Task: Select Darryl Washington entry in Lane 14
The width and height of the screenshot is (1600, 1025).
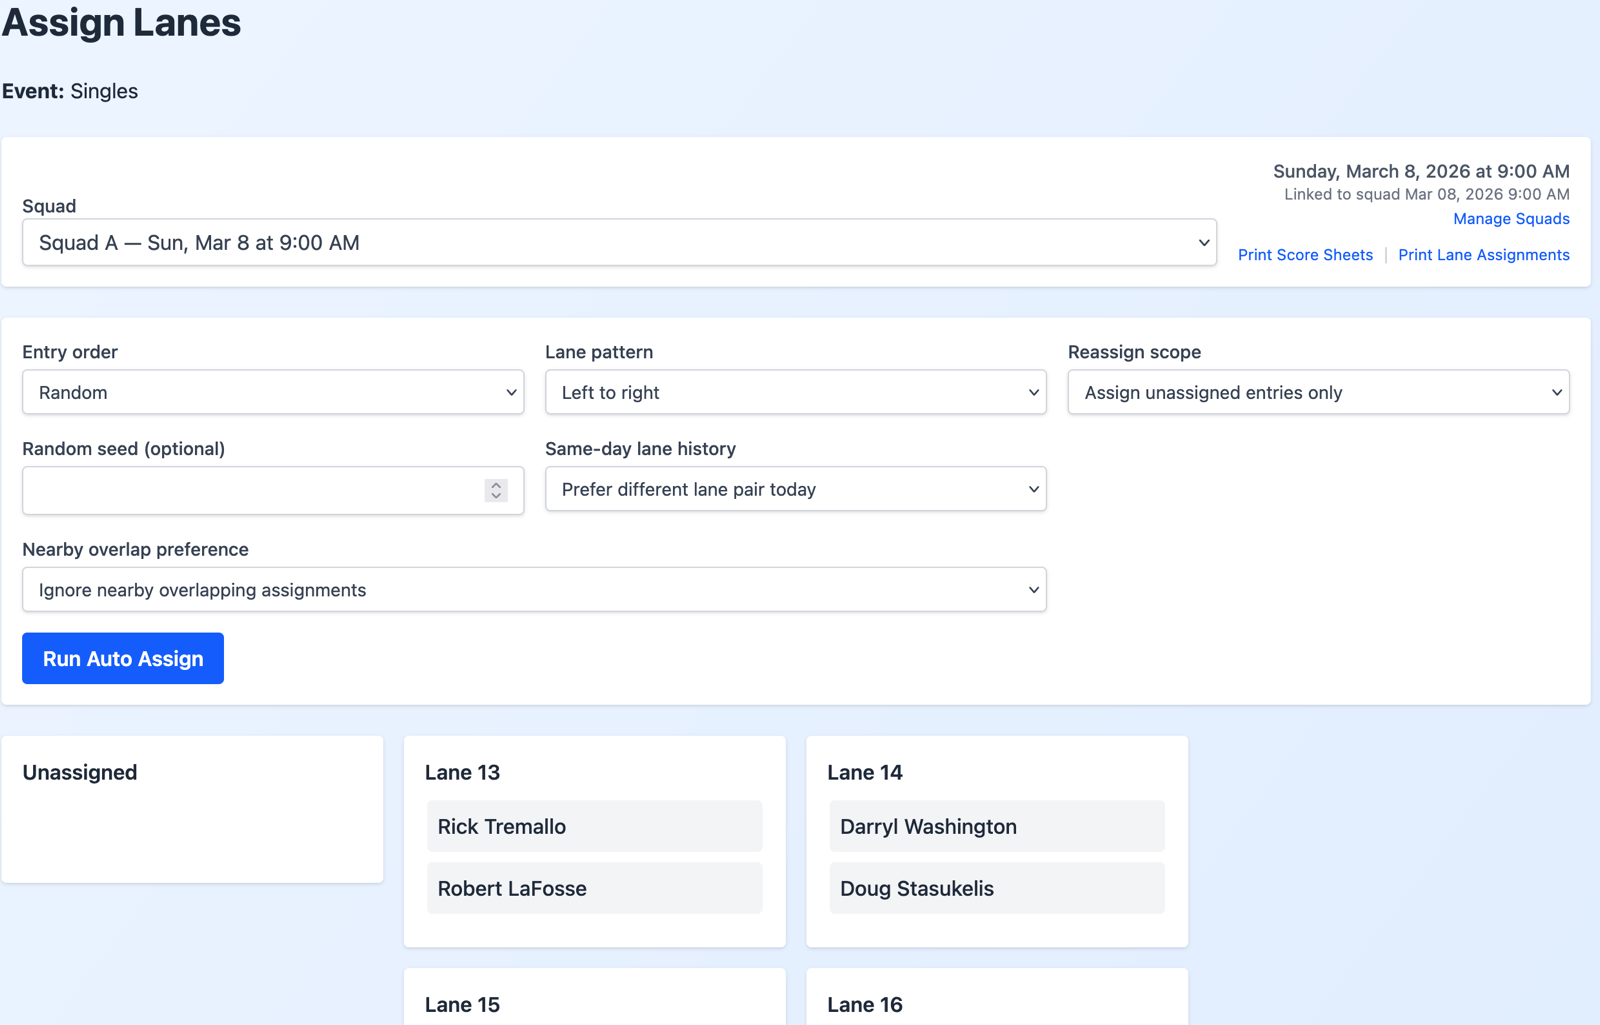Action: (997, 826)
